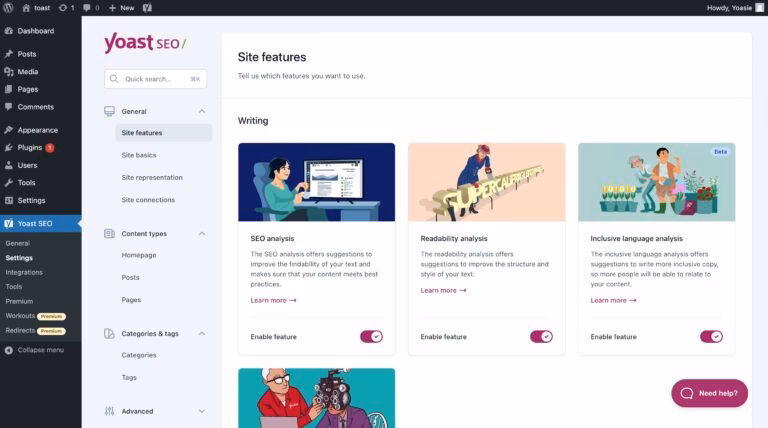768x428 pixels.
Task: Click the WordPress logo in admin bar
Action: click(x=9, y=7)
